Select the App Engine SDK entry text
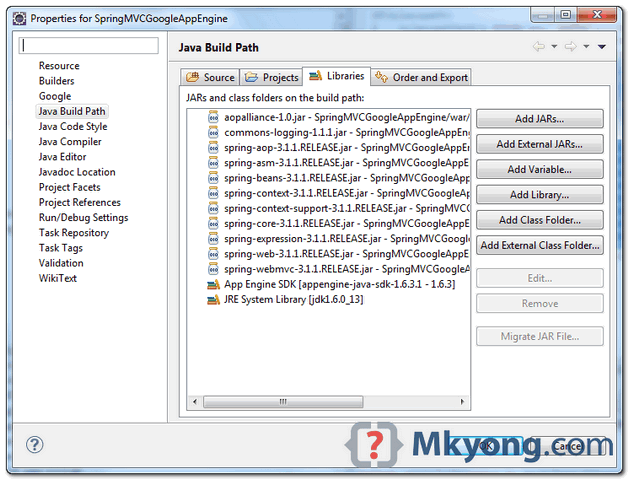The height and width of the screenshot is (480, 629). click(340, 284)
